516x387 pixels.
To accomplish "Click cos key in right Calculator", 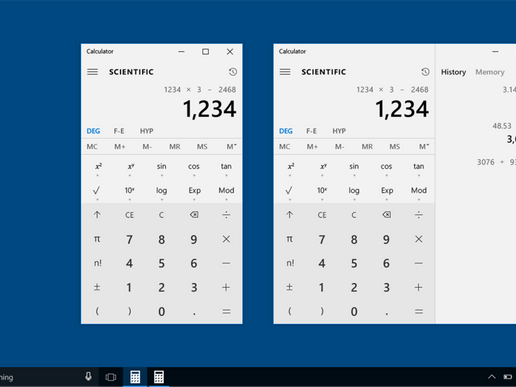I will (x=386, y=166).
